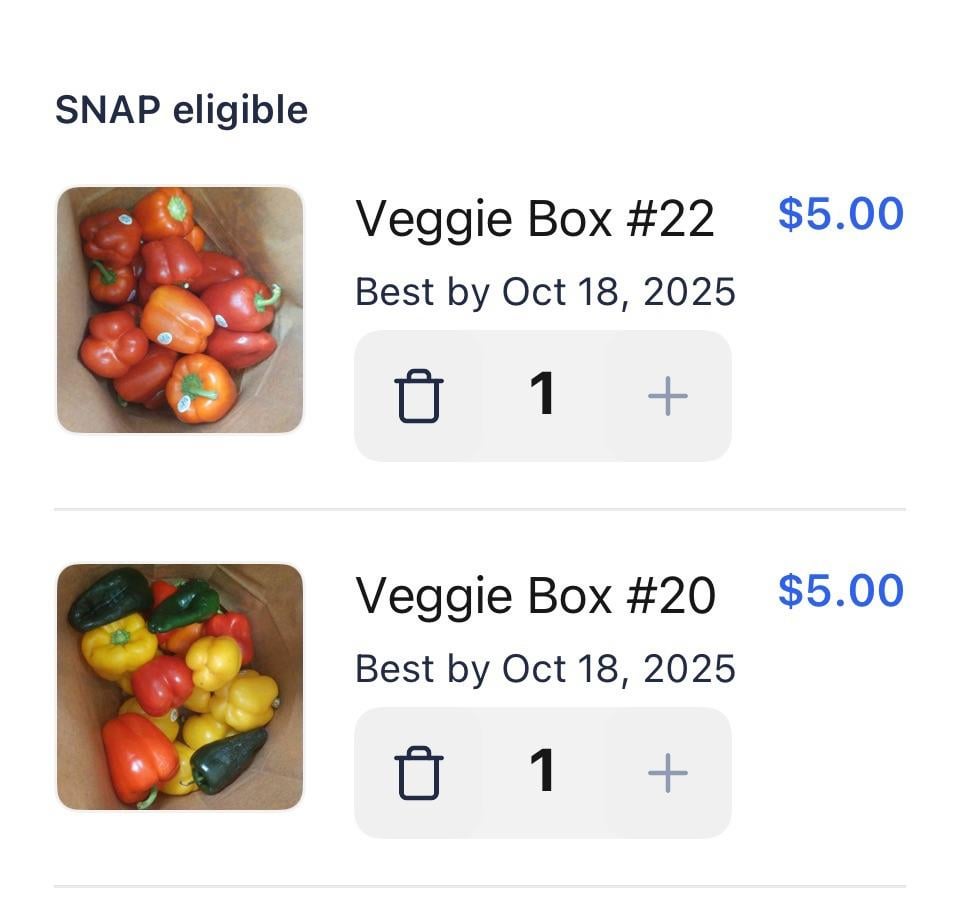This screenshot has width=960, height=908.
Task: Click the yellow pepper in the #20 photo
Action: click(118, 645)
